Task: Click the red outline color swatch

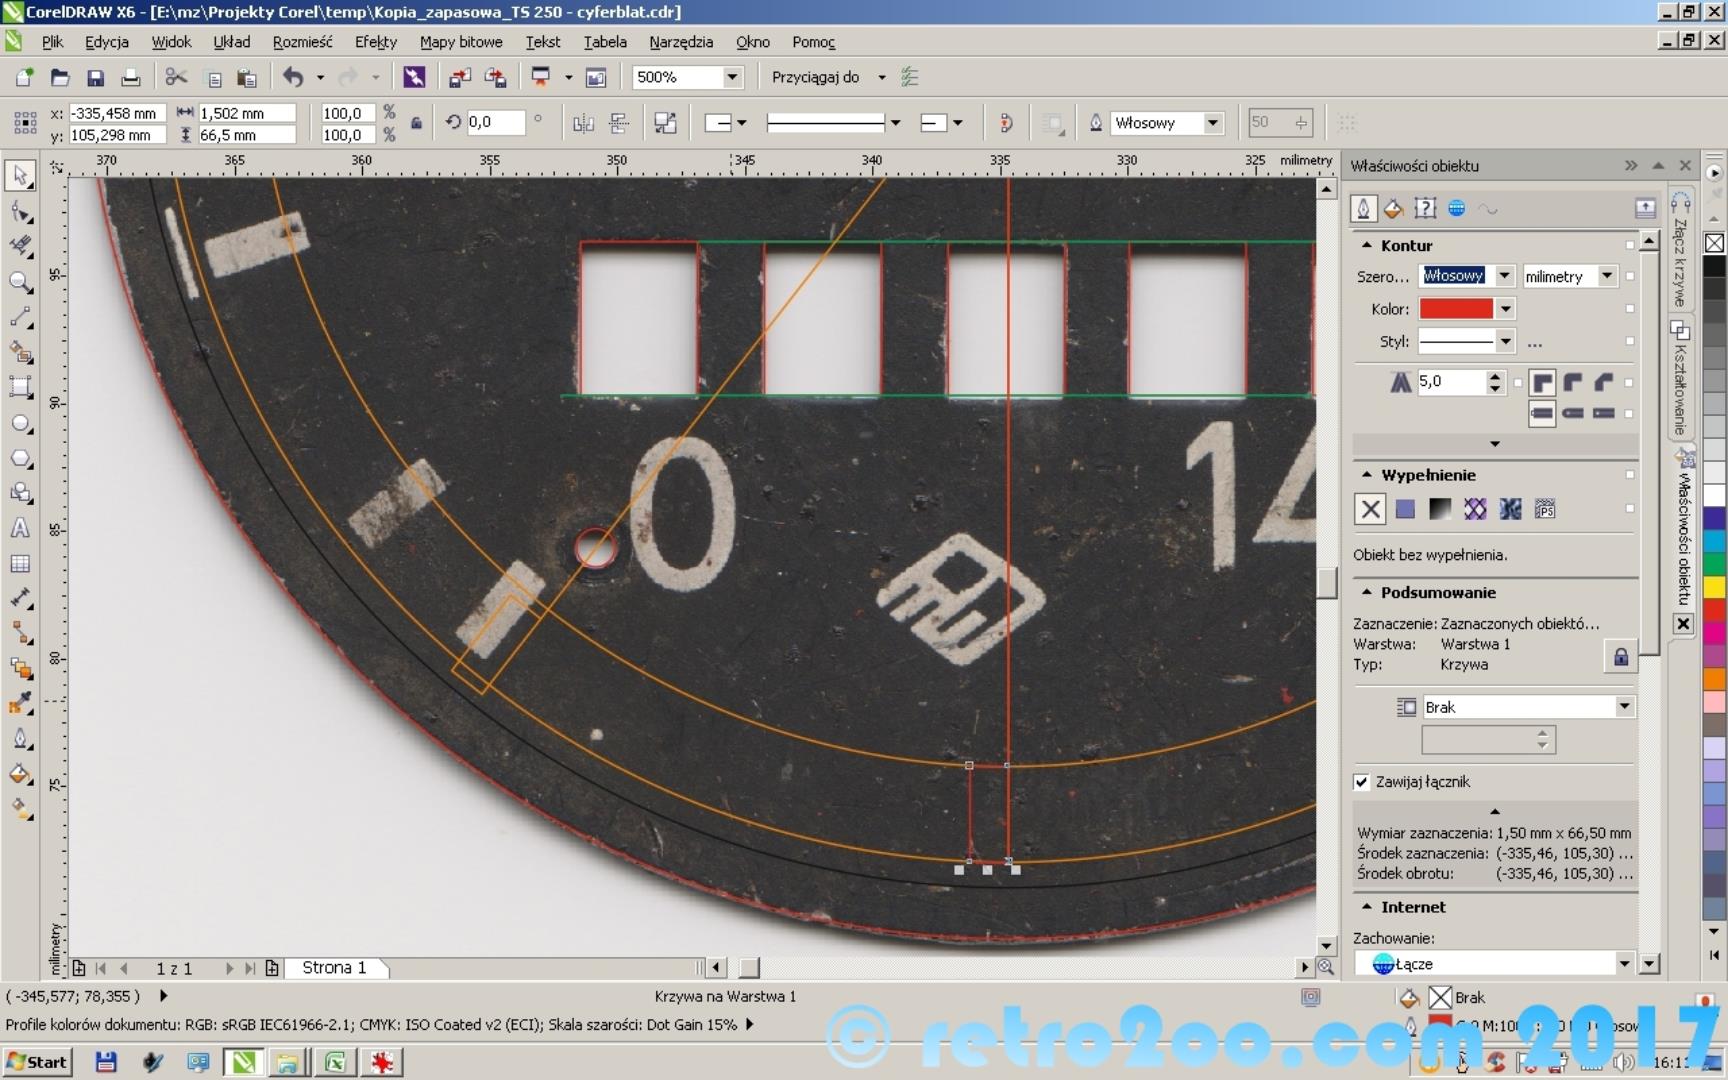Action: (1456, 309)
